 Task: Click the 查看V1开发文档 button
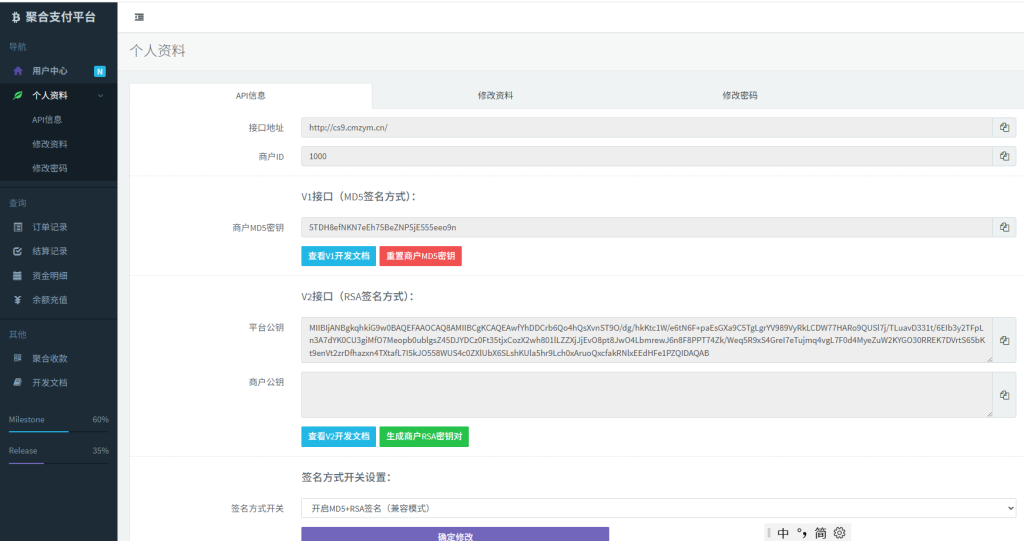coord(338,257)
